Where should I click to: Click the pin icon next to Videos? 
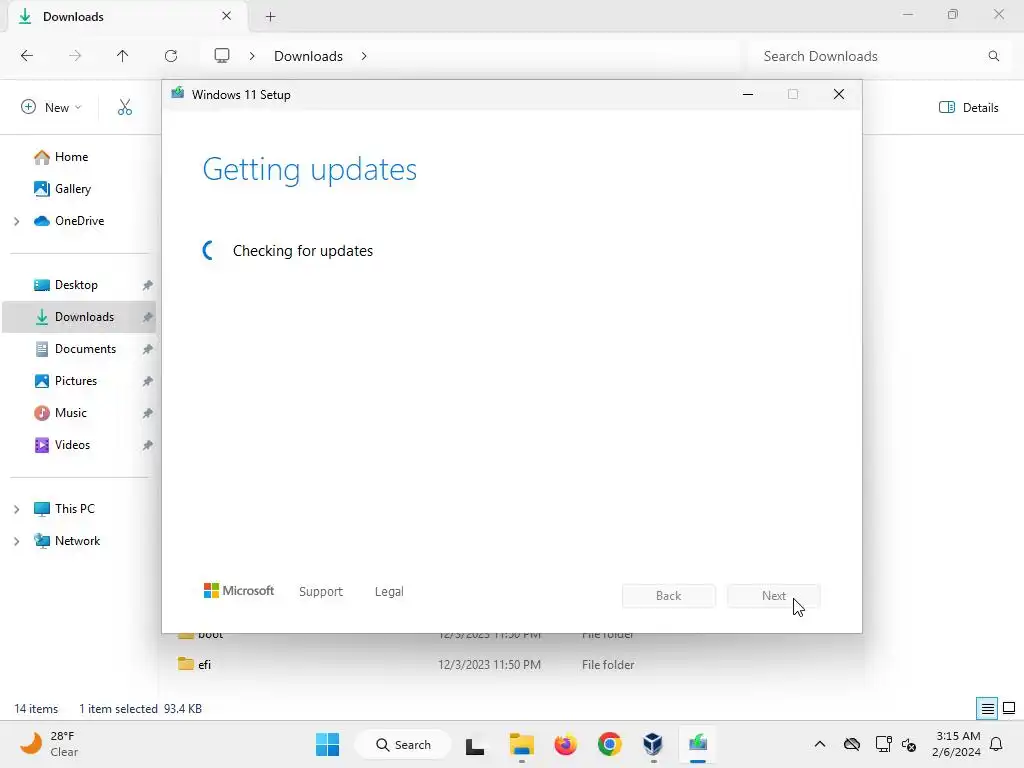148,445
